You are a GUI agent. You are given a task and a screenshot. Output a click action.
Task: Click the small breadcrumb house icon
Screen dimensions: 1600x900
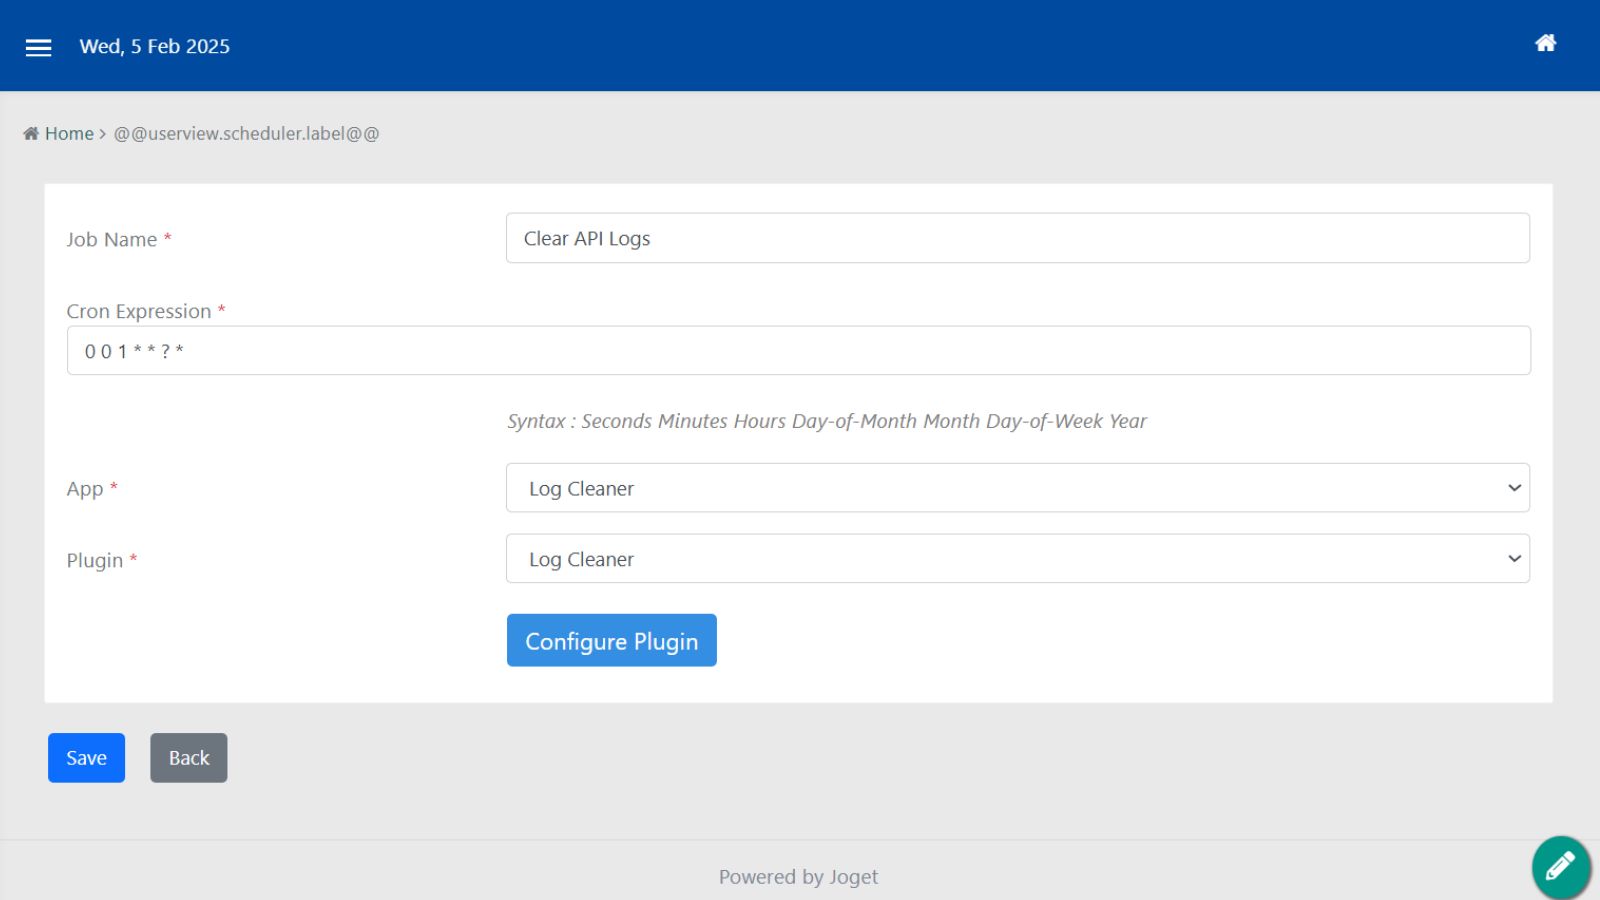click(x=31, y=134)
